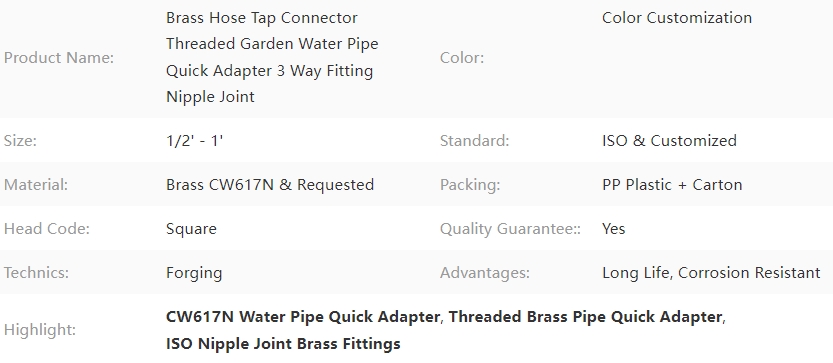Select Brass CW617N & Requested text
Screen dimensions: 833x363
pyautogui.click(x=270, y=185)
